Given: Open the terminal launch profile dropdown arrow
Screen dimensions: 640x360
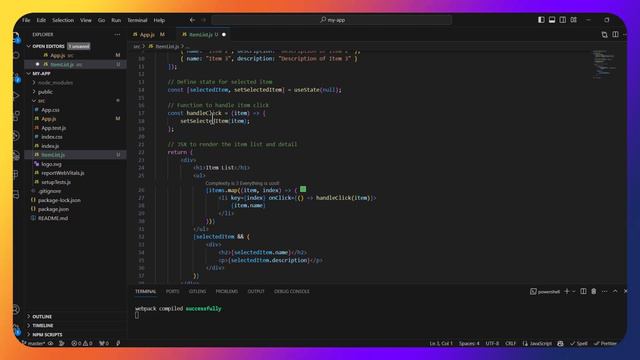Looking at the screenshot, I should tap(573, 291).
